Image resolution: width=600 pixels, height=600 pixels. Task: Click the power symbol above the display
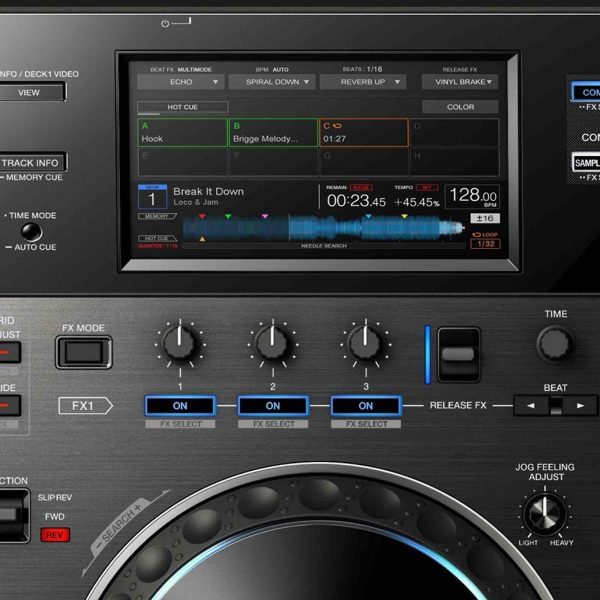click(x=165, y=24)
